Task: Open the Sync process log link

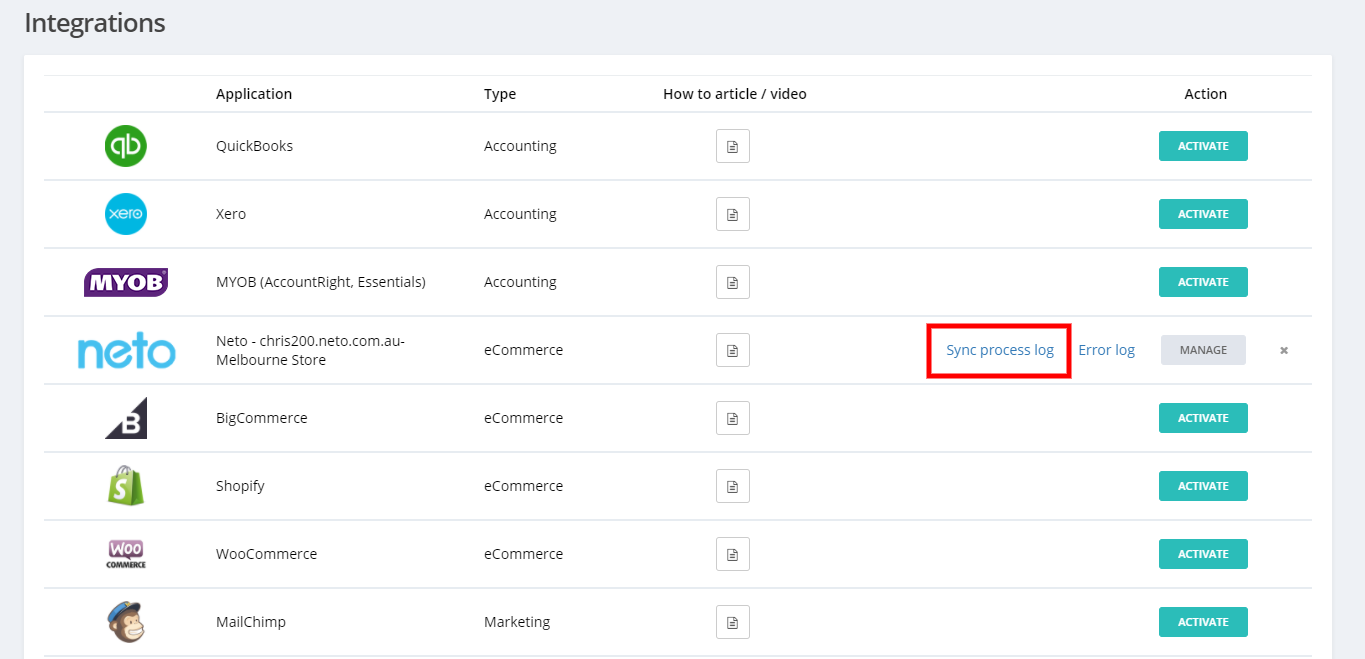Action: click(1000, 350)
